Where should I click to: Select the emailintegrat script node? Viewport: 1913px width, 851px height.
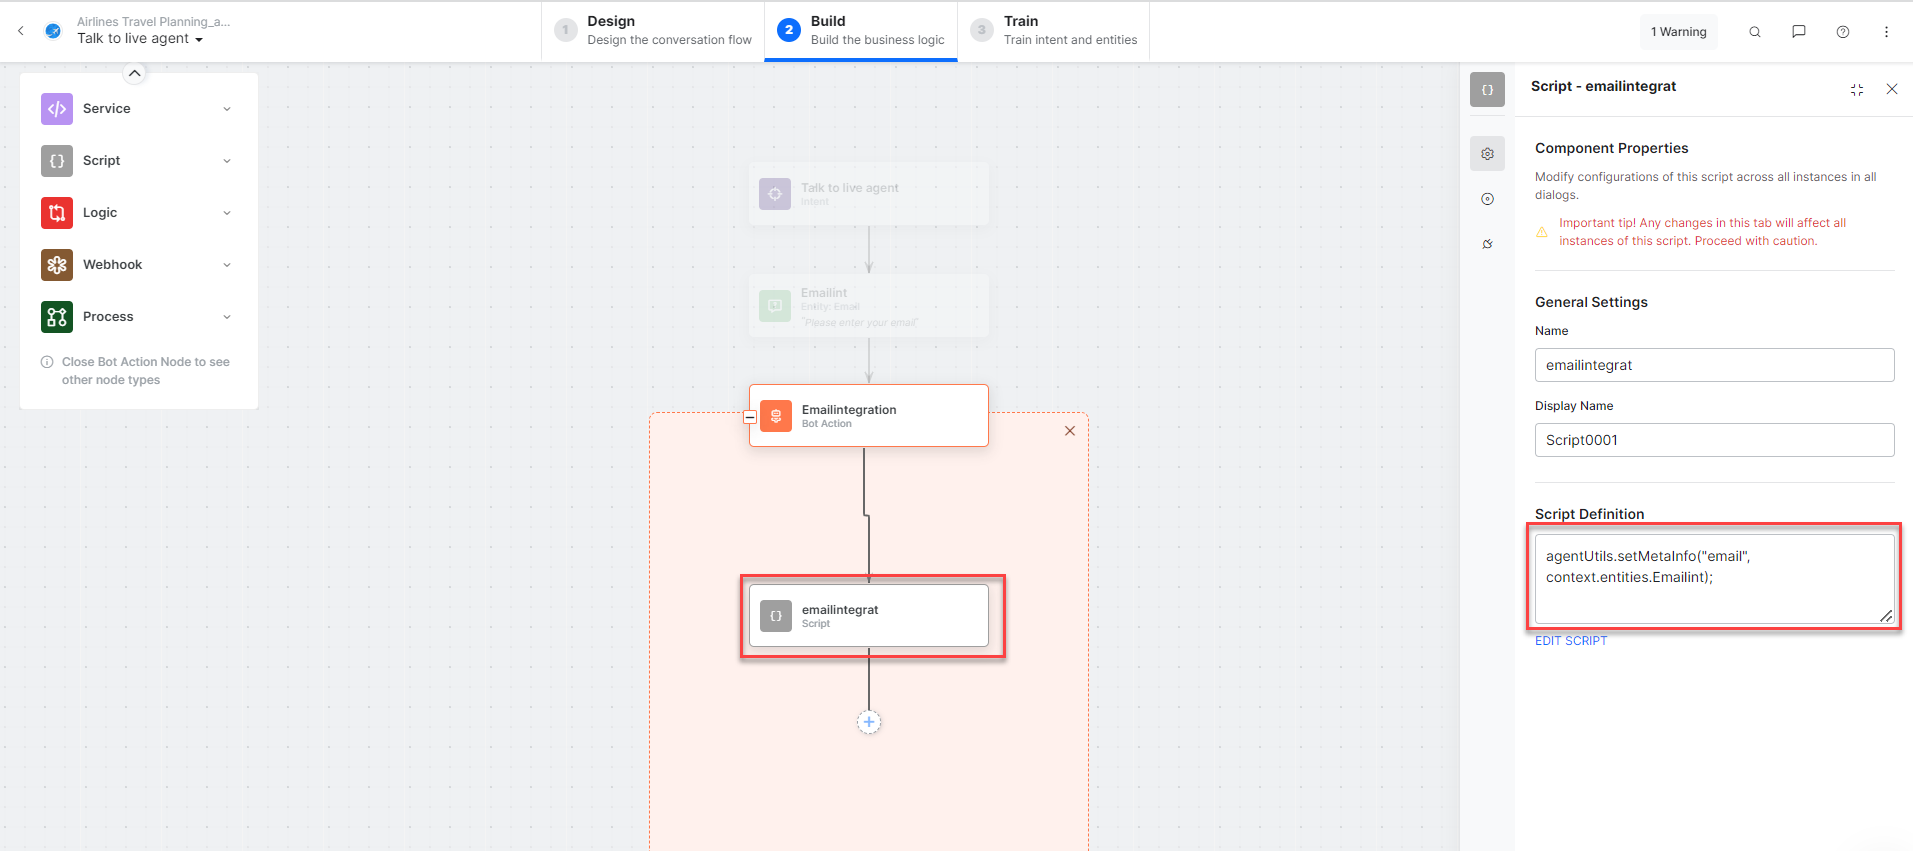(868, 616)
